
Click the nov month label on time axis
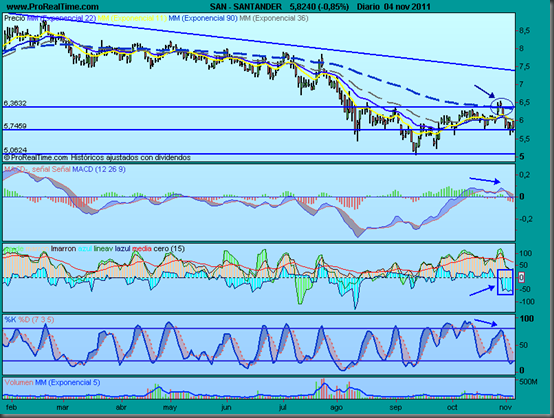coord(506,407)
